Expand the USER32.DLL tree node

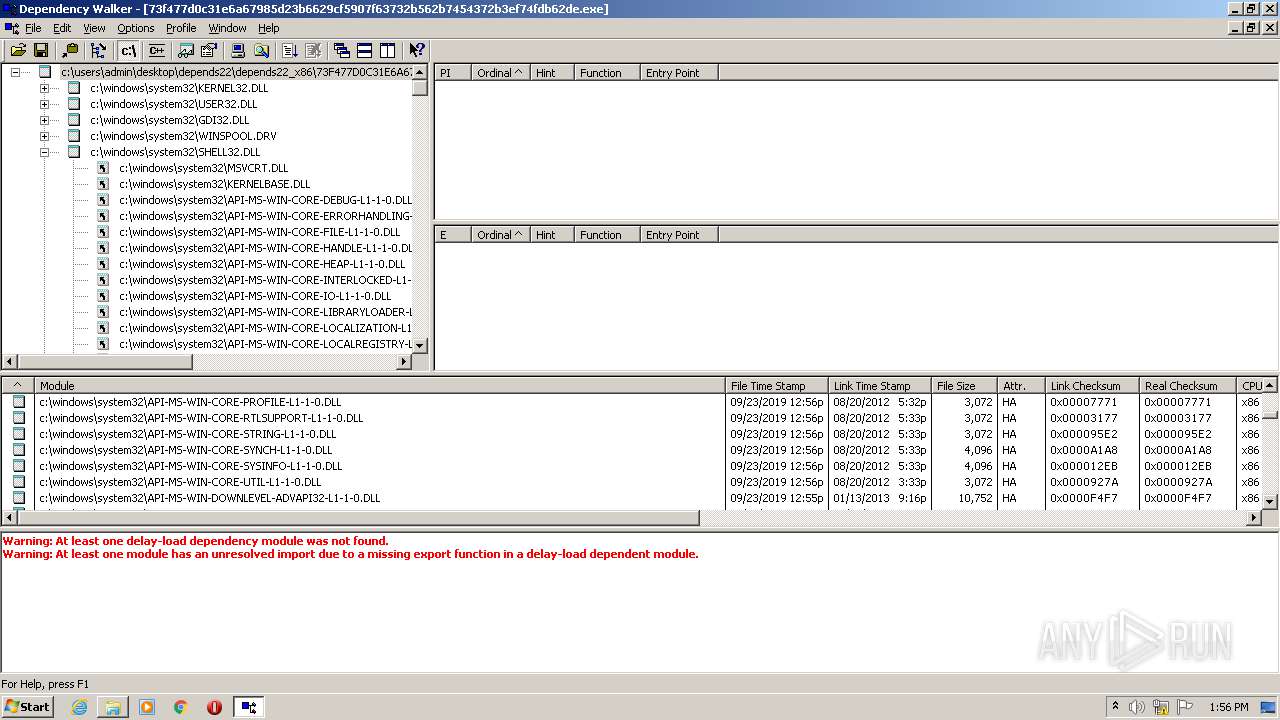click(x=44, y=104)
